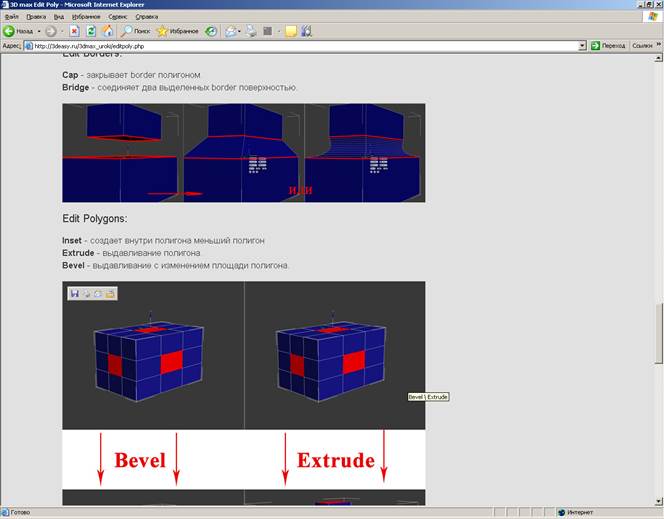The image size is (664, 519).
Task: Expand the Назад history dropdown arrow
Action: point(39,31)
